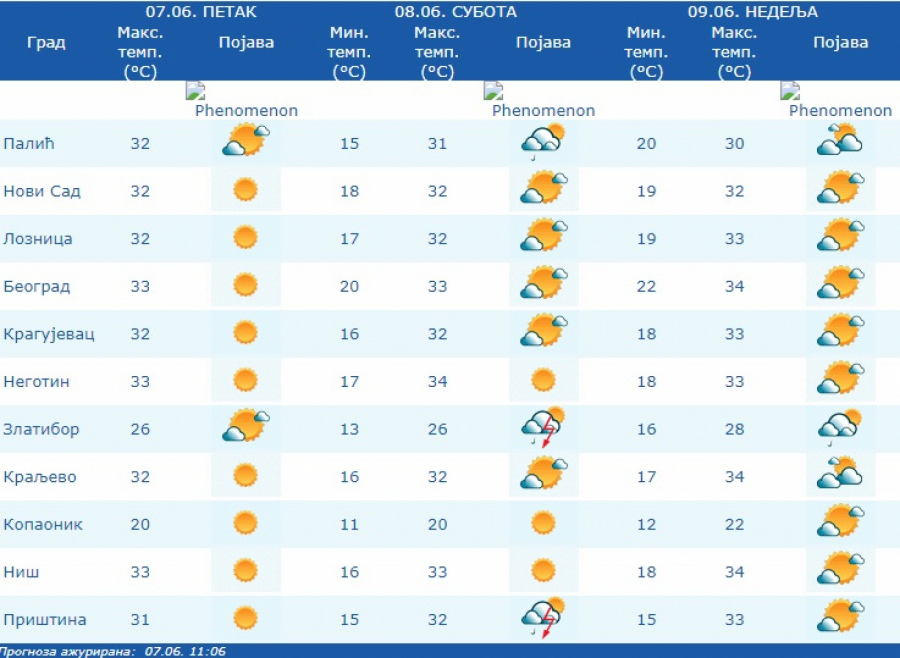Click Palić Friday partly sunny icon
The height and width of the screenshot is (658, 900).
246,140
